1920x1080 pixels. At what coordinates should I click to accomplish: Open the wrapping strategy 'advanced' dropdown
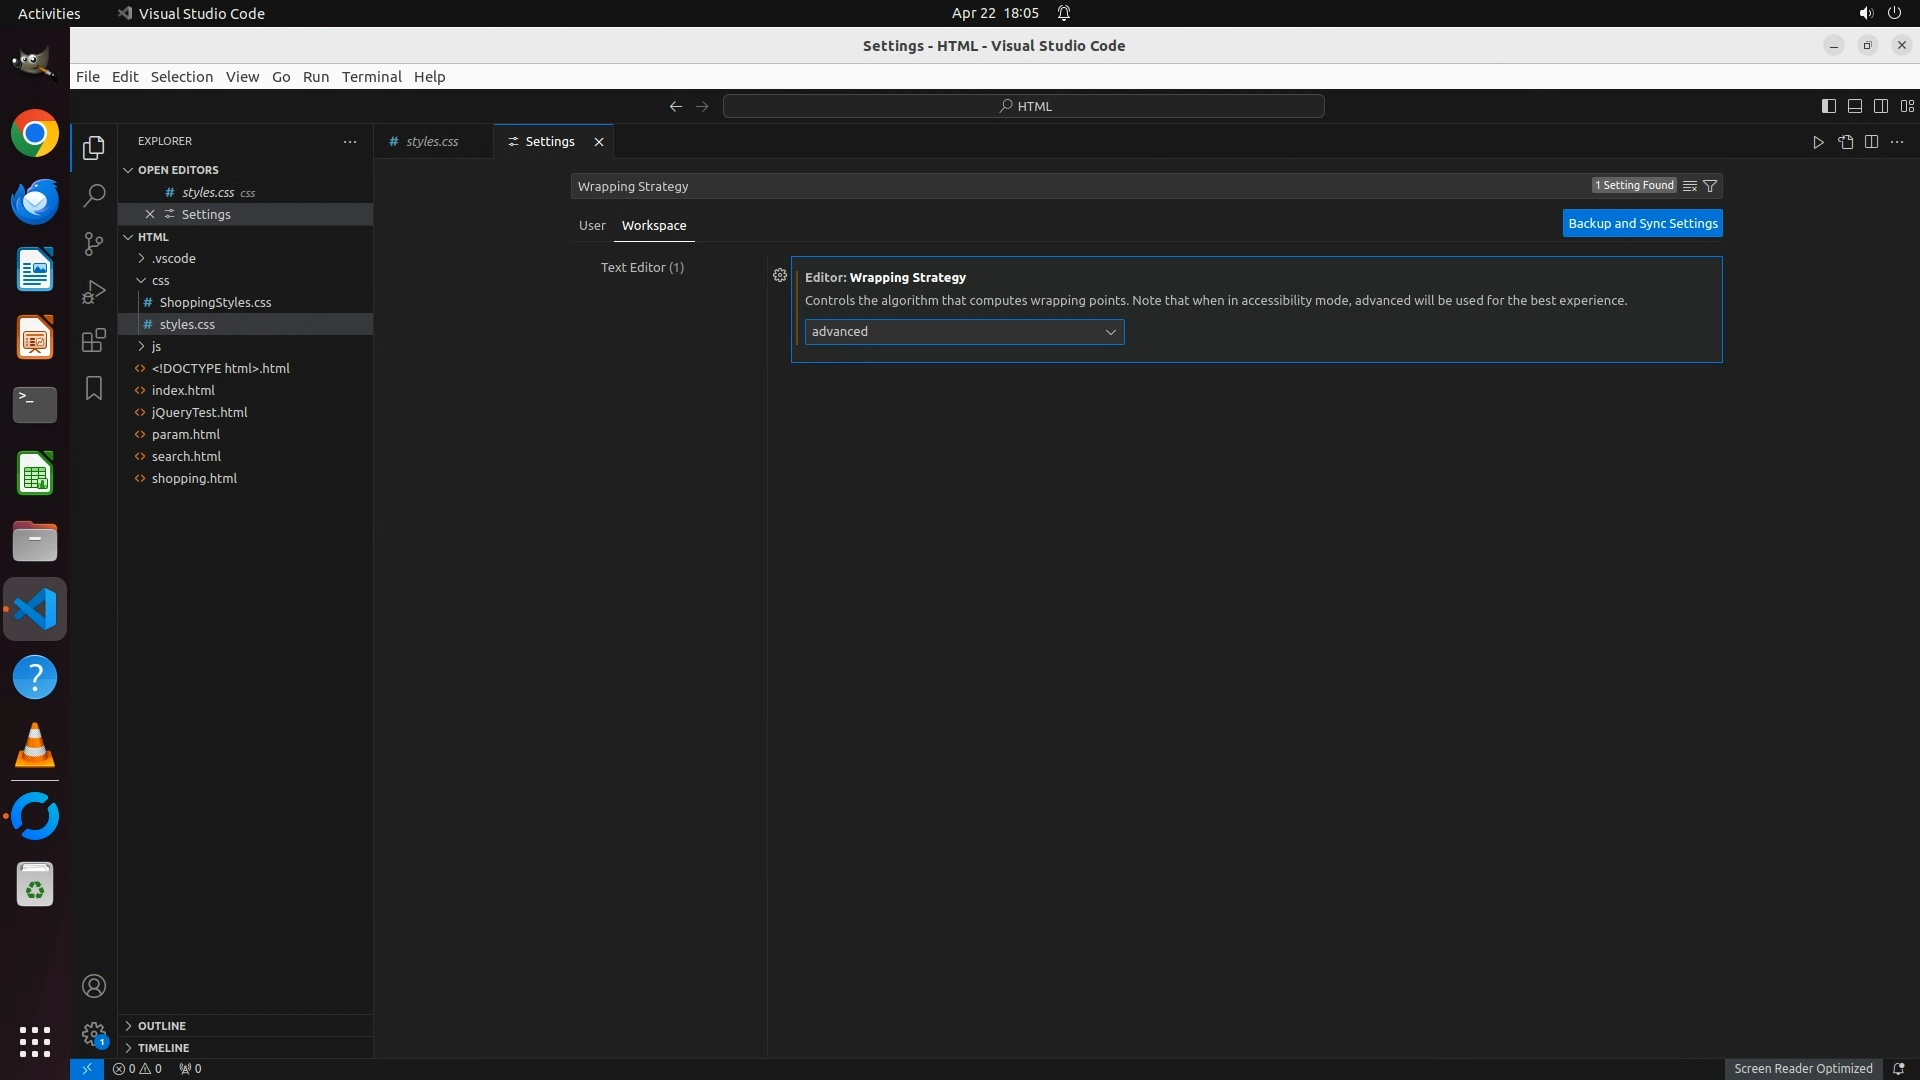click(964, 332)
